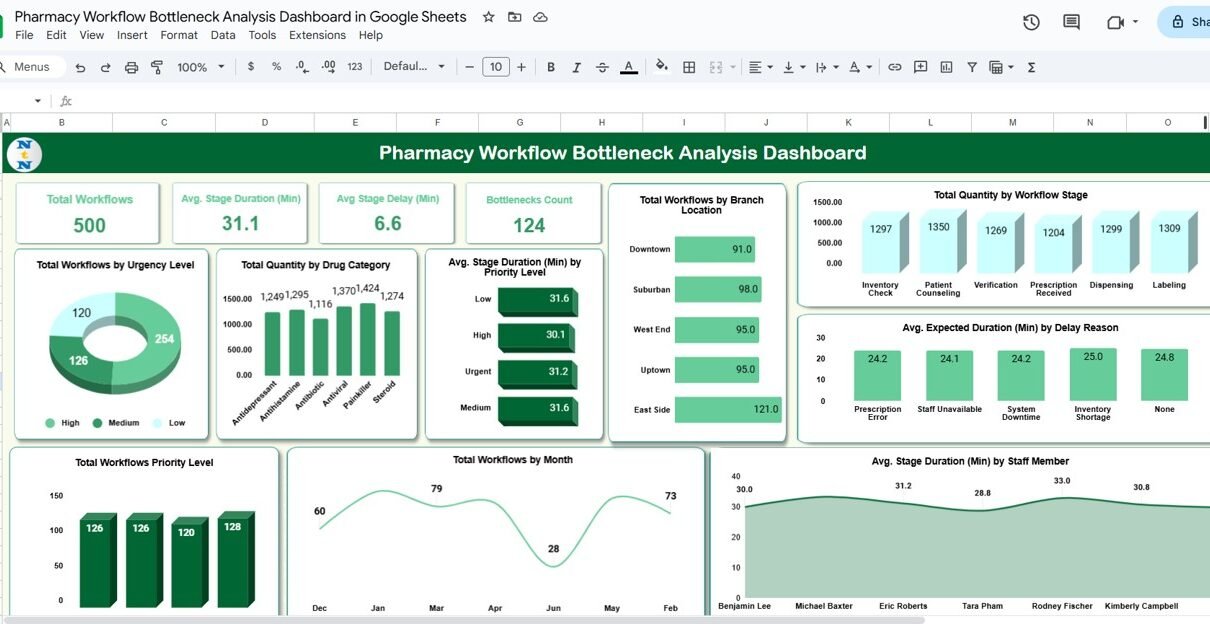
Task: Open the 100% zoom dropdown
Action: [200, 67]
